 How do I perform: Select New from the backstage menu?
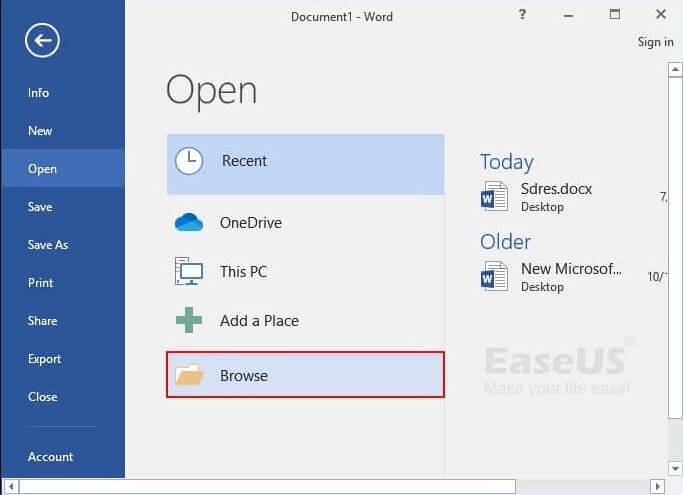coord(40,131)
